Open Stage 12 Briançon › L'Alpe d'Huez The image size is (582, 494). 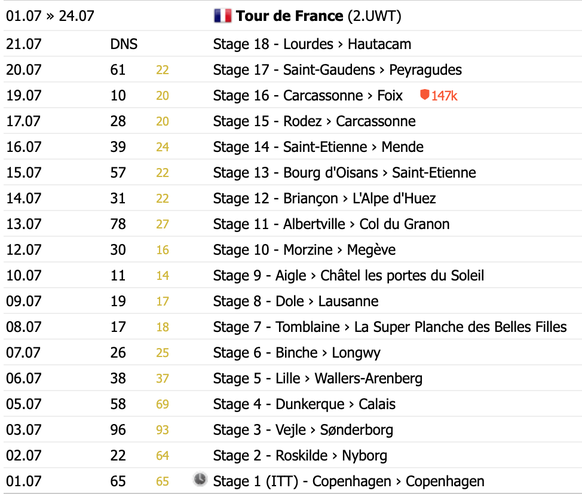[x=324, y=199]
